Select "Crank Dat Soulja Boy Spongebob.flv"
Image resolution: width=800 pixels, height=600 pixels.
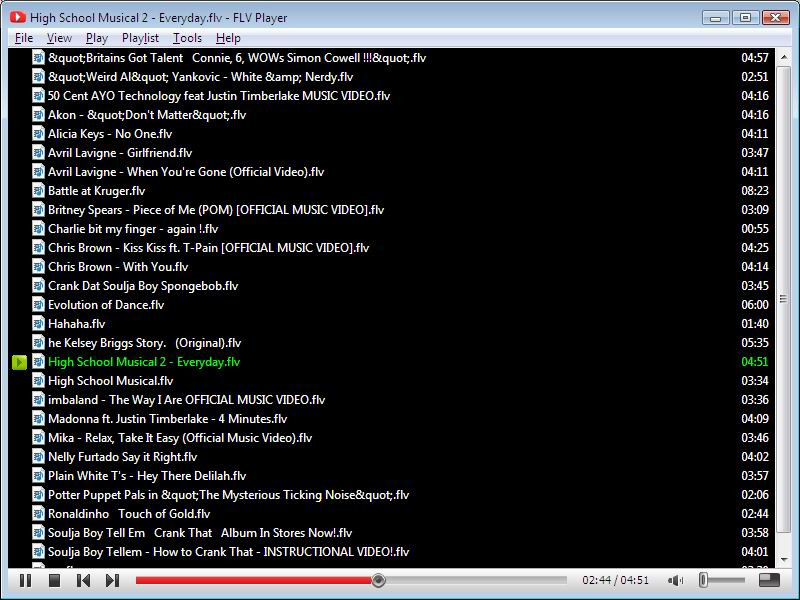click(391, 286)
